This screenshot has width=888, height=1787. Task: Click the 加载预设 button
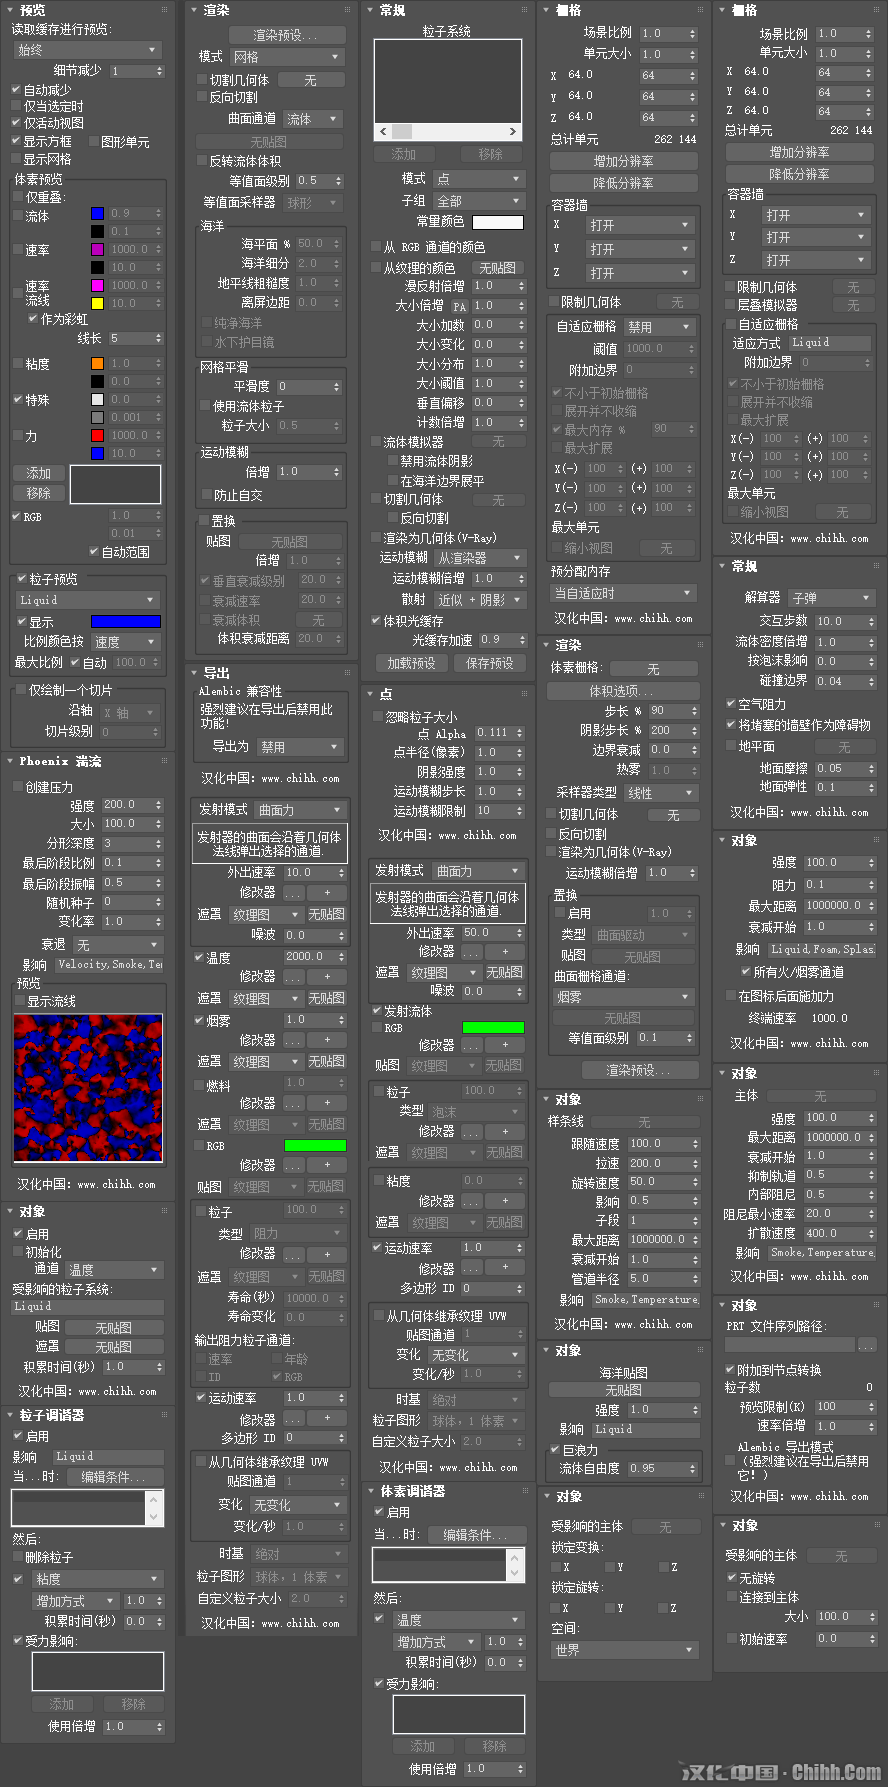coord(412,663)
